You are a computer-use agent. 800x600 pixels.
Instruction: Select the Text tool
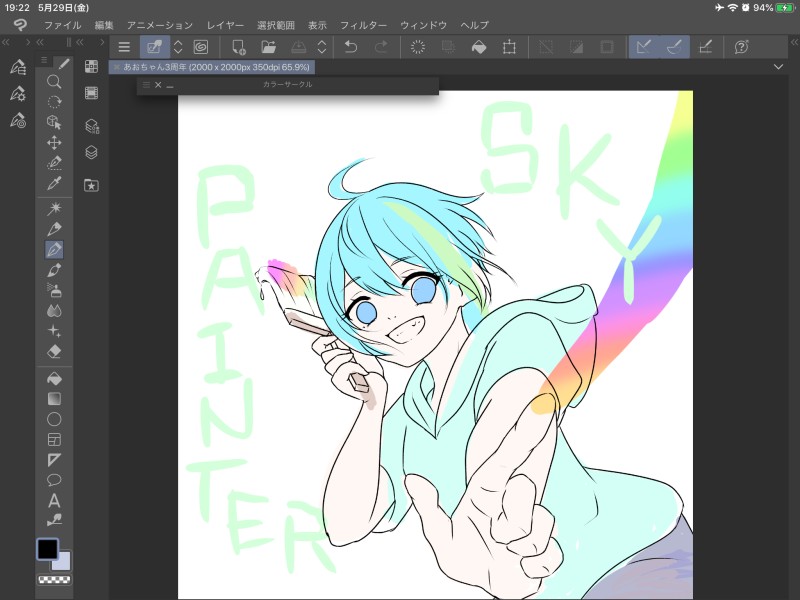coord(54,501)
